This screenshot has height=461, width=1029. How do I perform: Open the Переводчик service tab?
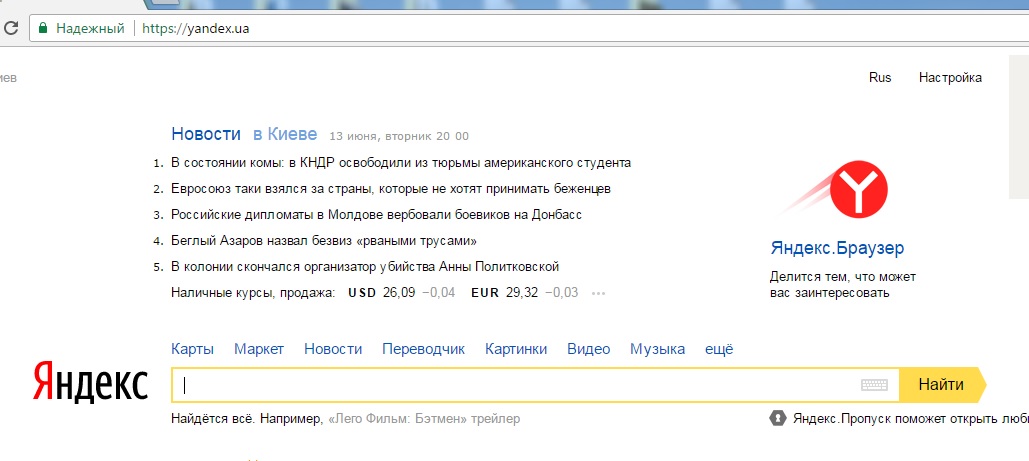tap(423, 349)
